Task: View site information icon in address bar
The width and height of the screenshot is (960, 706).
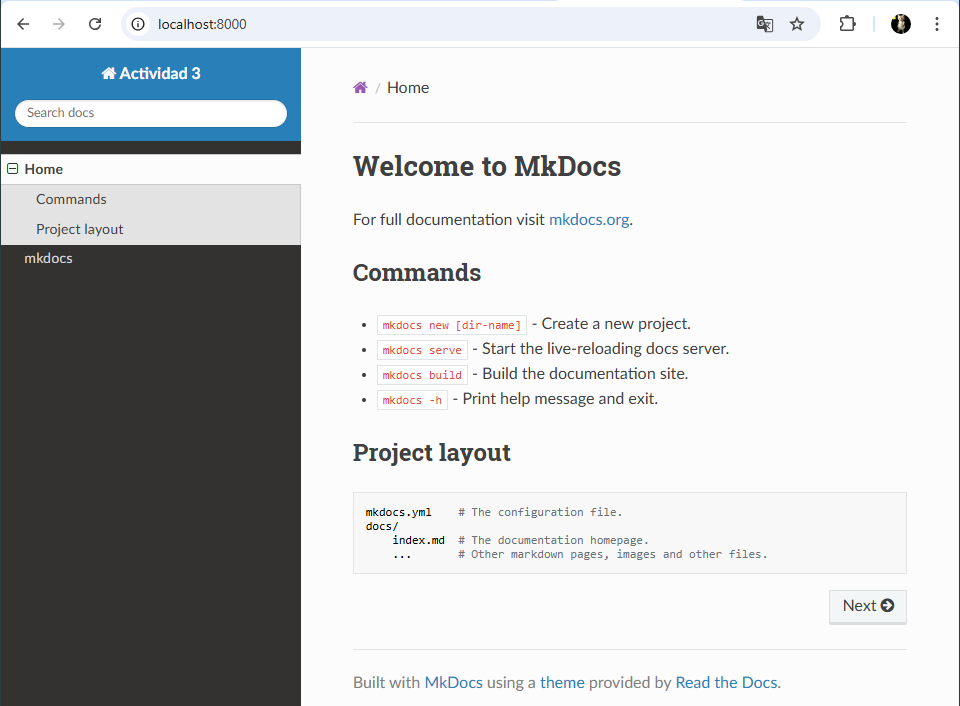Action: [x=139, y=24]
